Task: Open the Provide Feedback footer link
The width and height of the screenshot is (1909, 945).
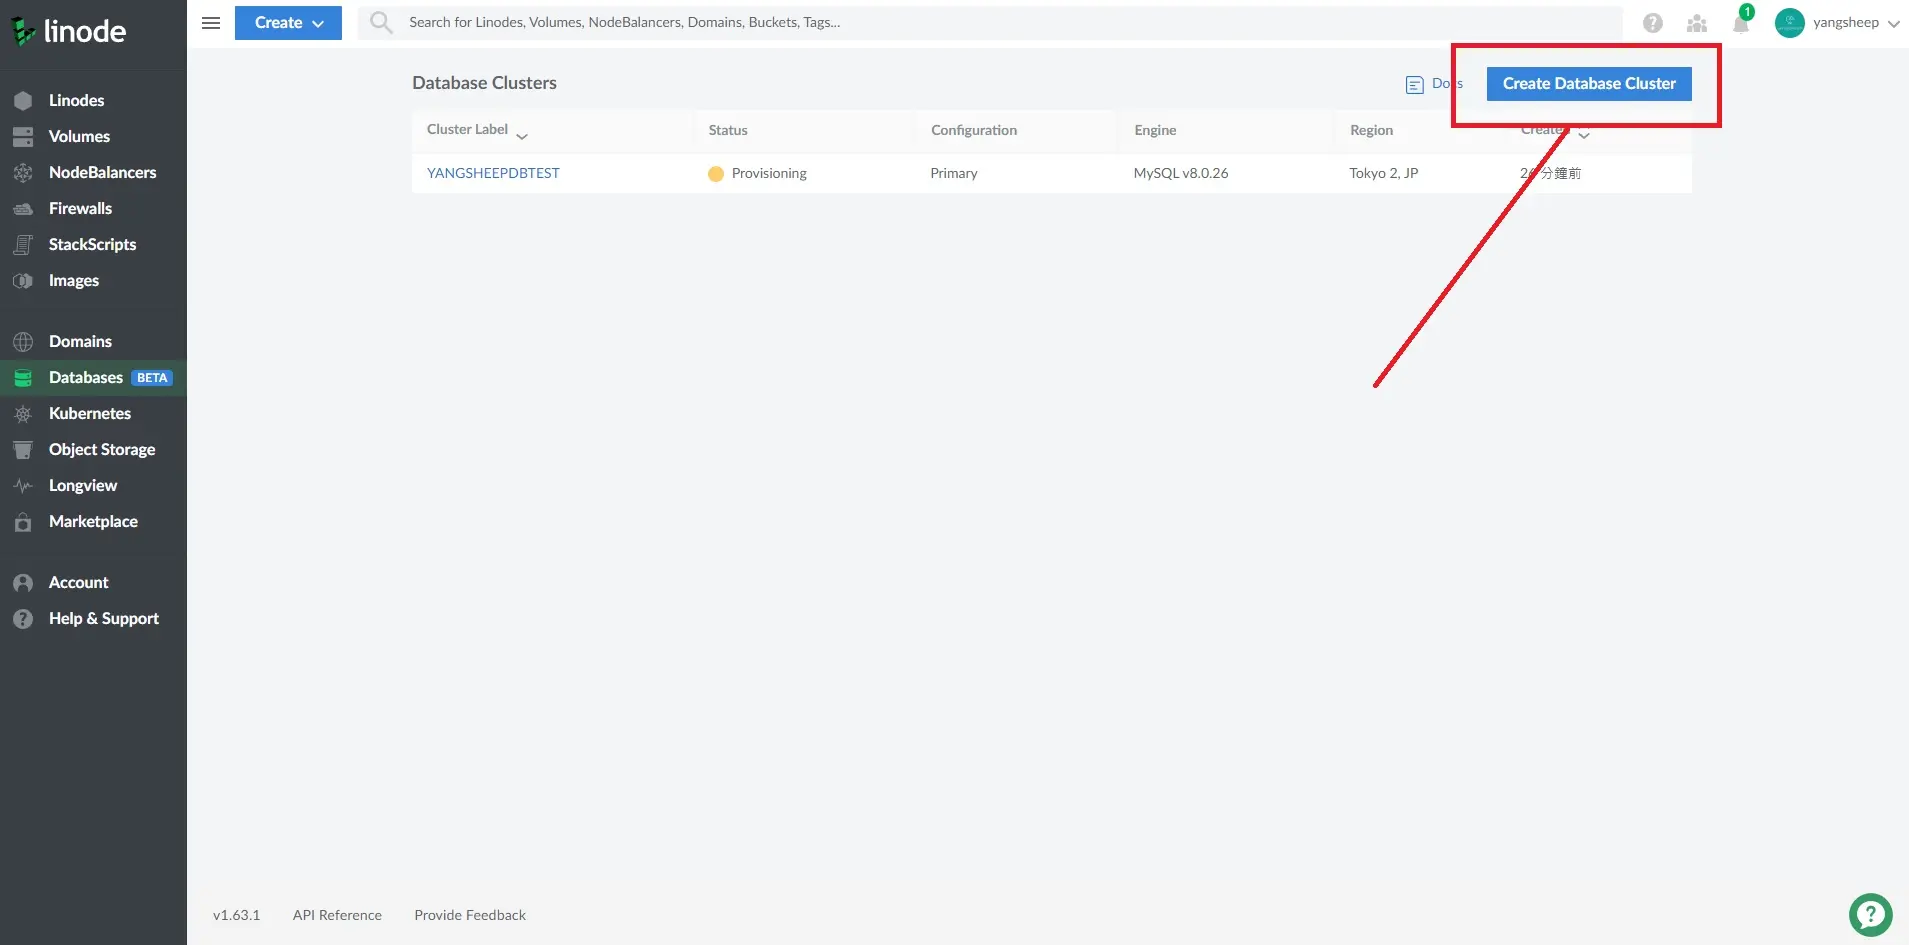Action: click(x=470, y=915)
